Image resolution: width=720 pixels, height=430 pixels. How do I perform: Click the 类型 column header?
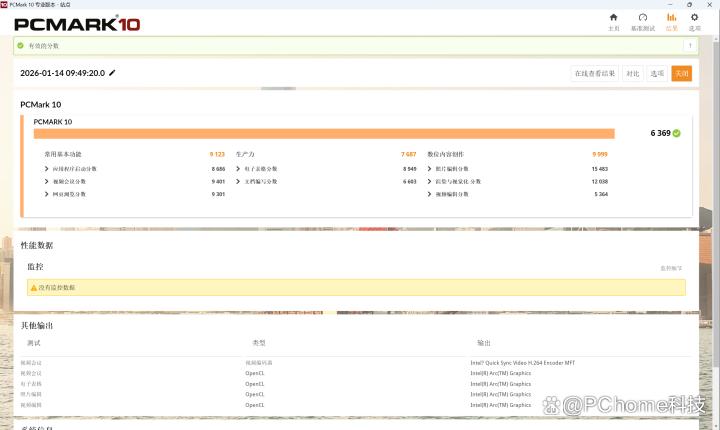[x=259, y=343]
